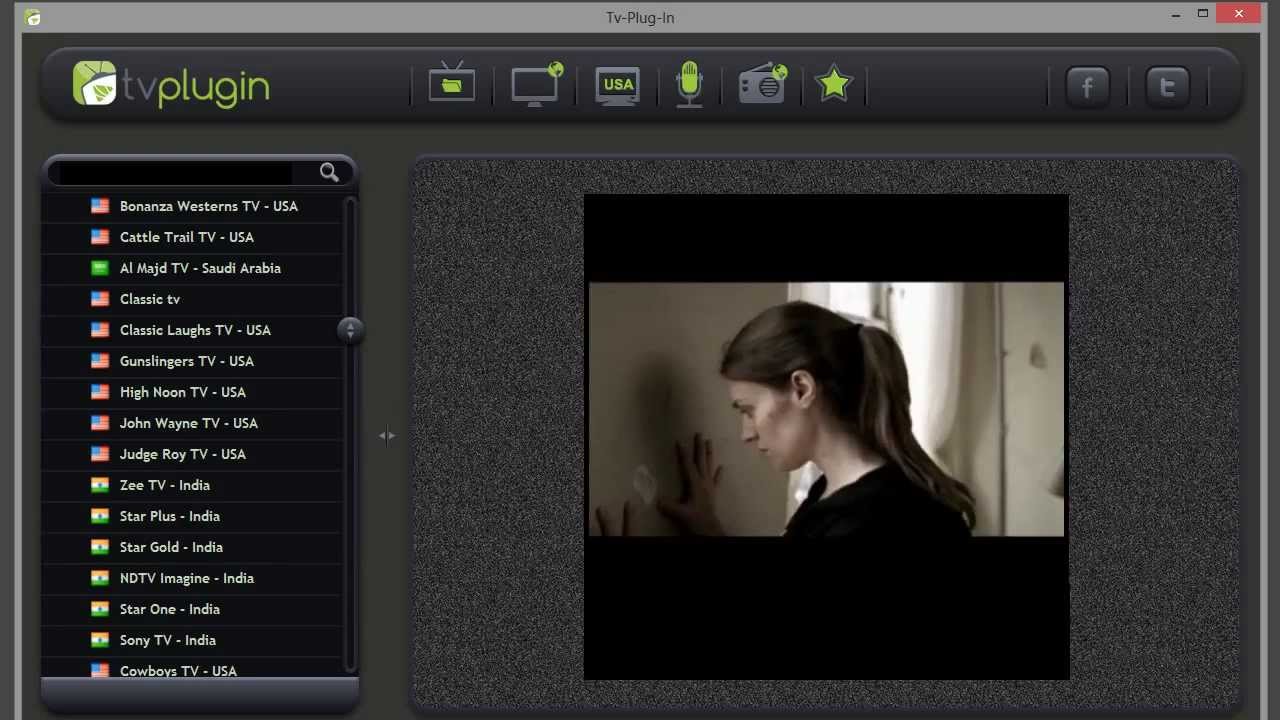
Task: Click the Saudi Arabia flag icon
Action: (100, 268)
